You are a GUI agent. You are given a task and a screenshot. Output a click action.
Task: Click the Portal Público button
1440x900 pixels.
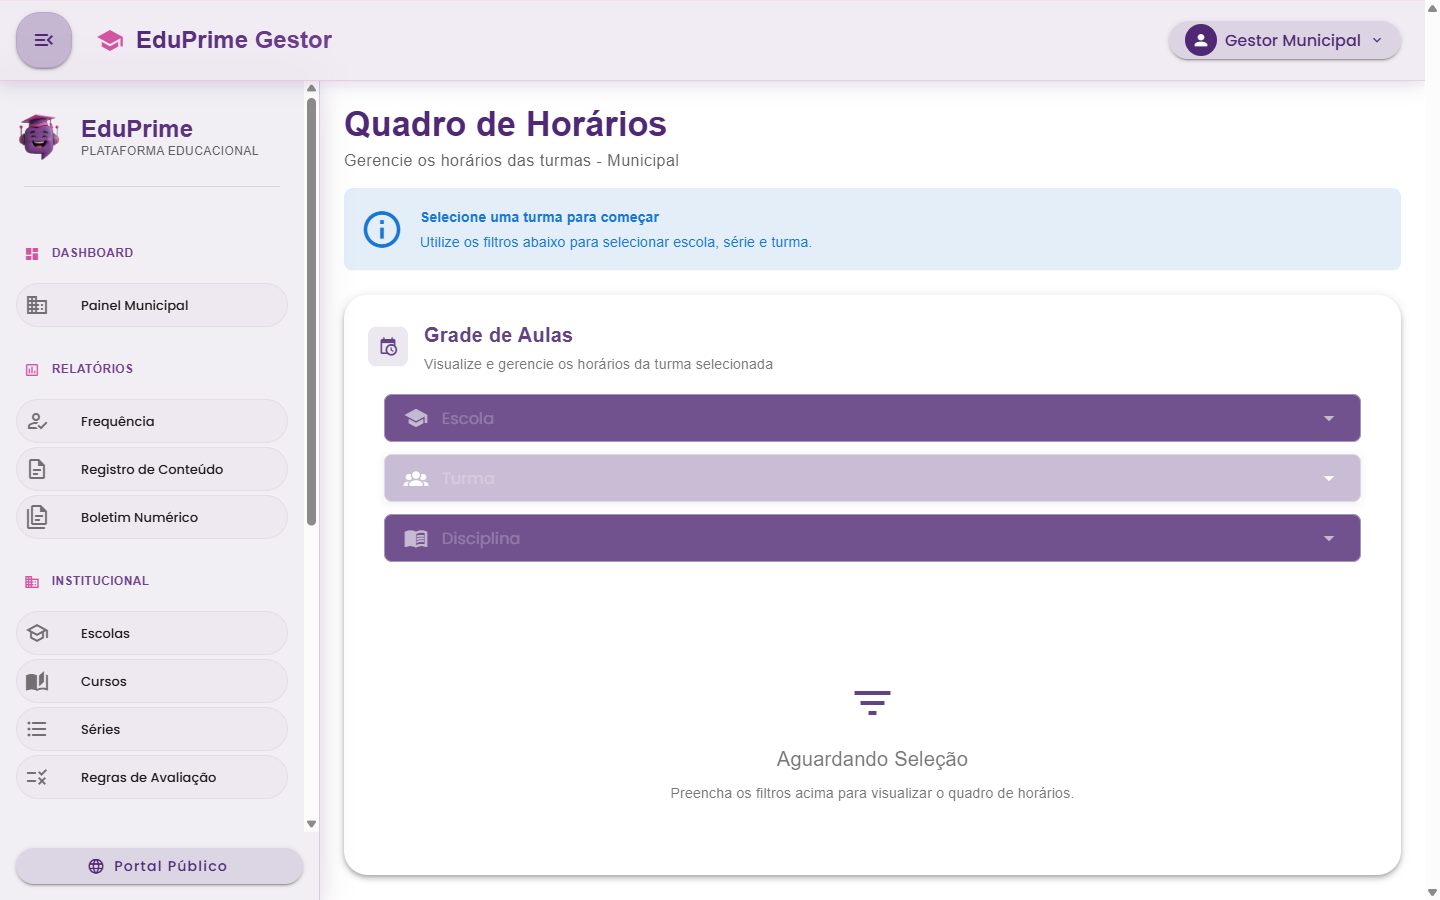[x=158, y=866]
